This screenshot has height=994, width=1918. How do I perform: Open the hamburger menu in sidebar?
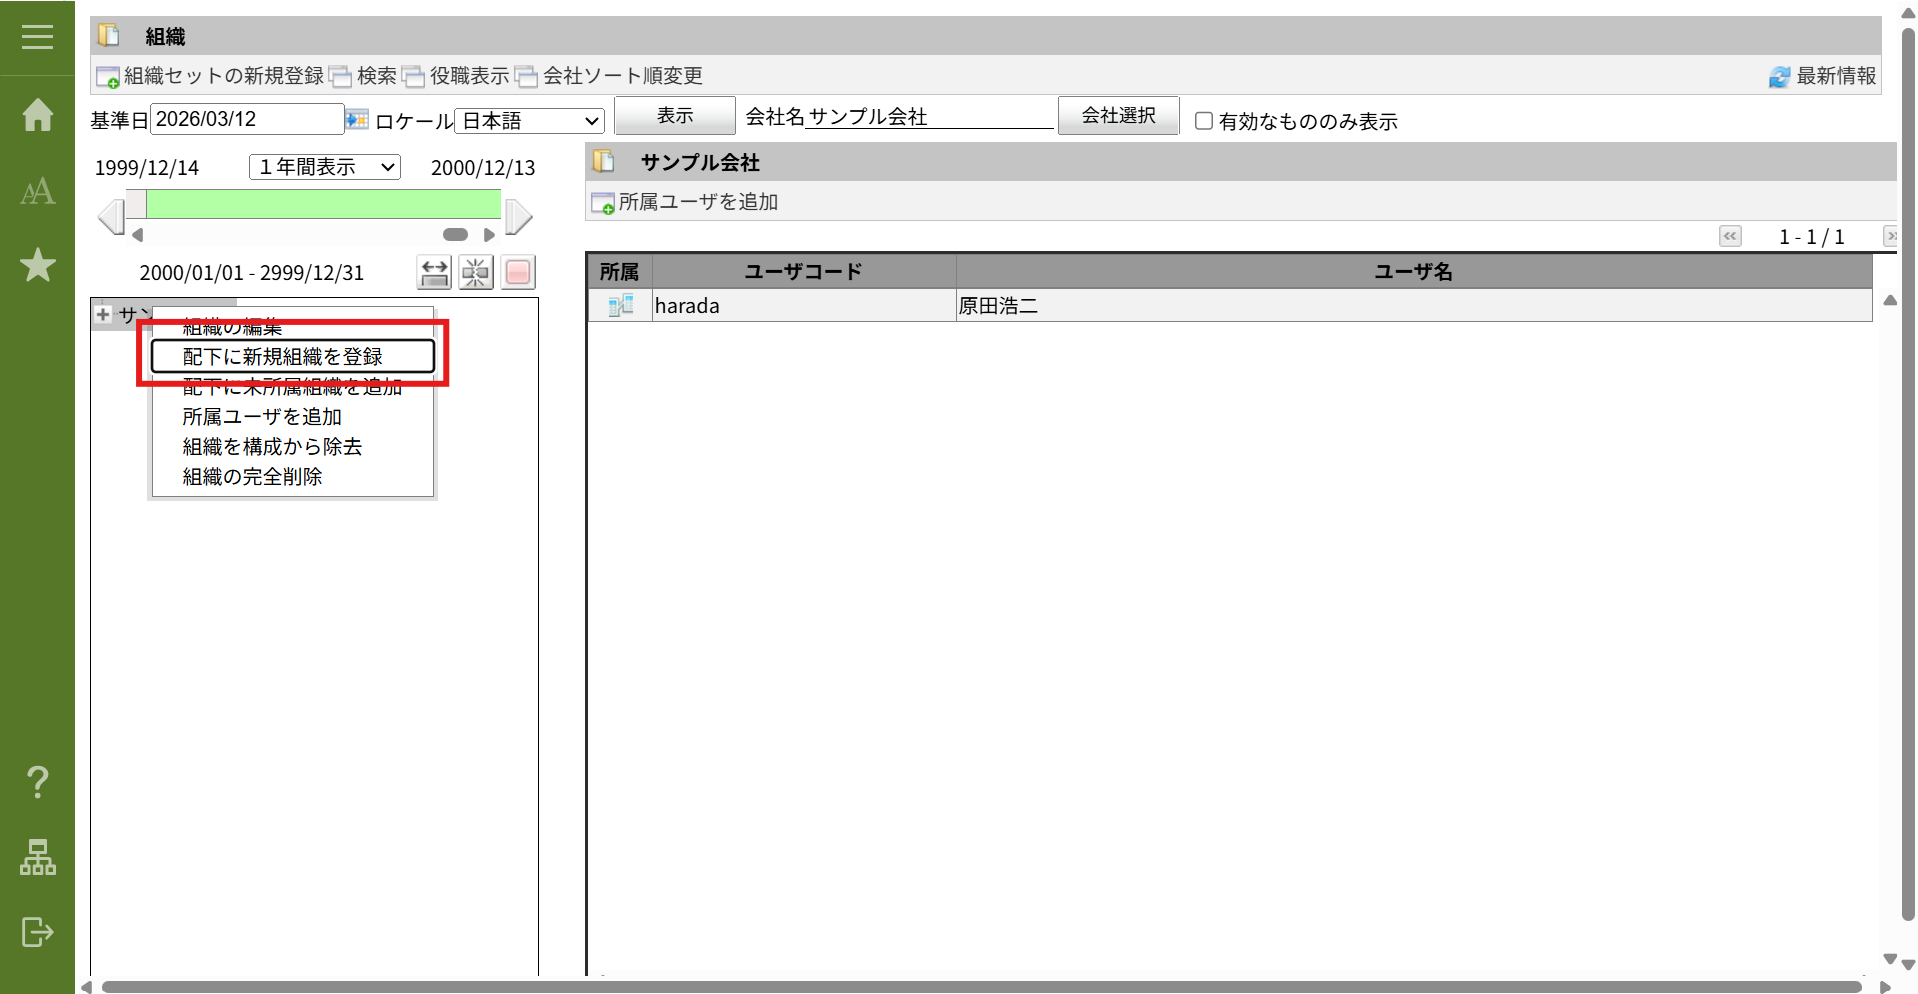pos(37,37)
